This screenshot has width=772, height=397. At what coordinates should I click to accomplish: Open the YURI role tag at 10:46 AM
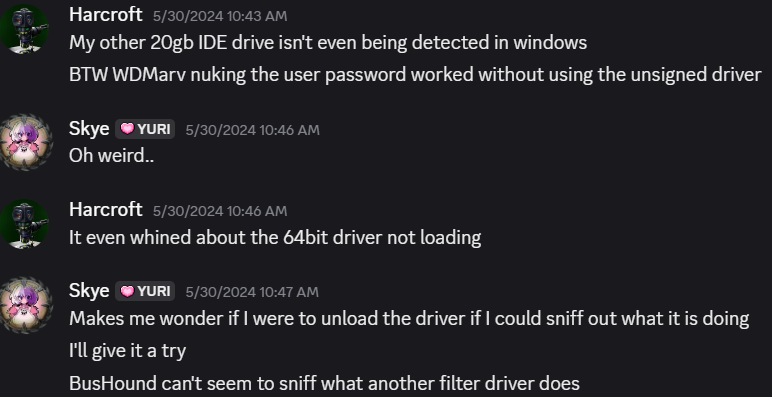[145, 129]
